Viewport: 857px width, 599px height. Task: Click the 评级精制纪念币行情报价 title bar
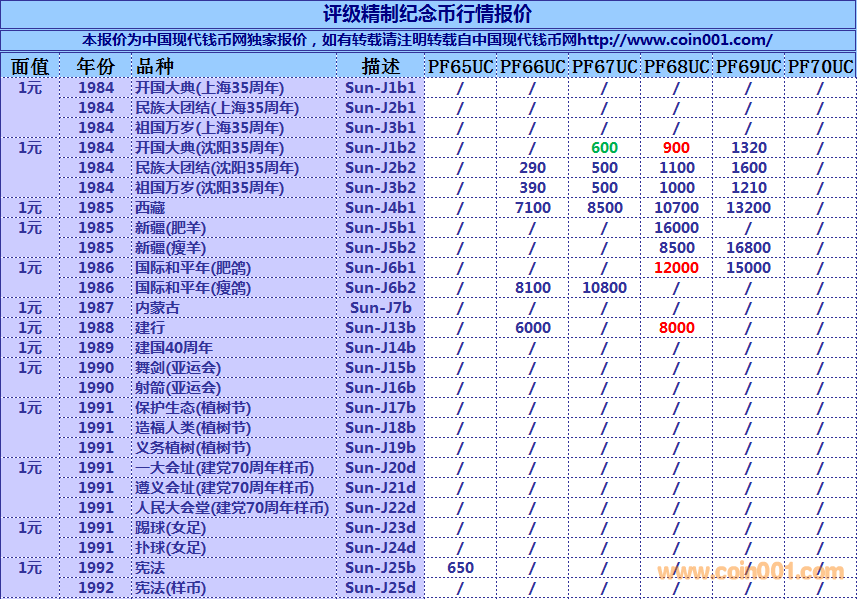428,14
